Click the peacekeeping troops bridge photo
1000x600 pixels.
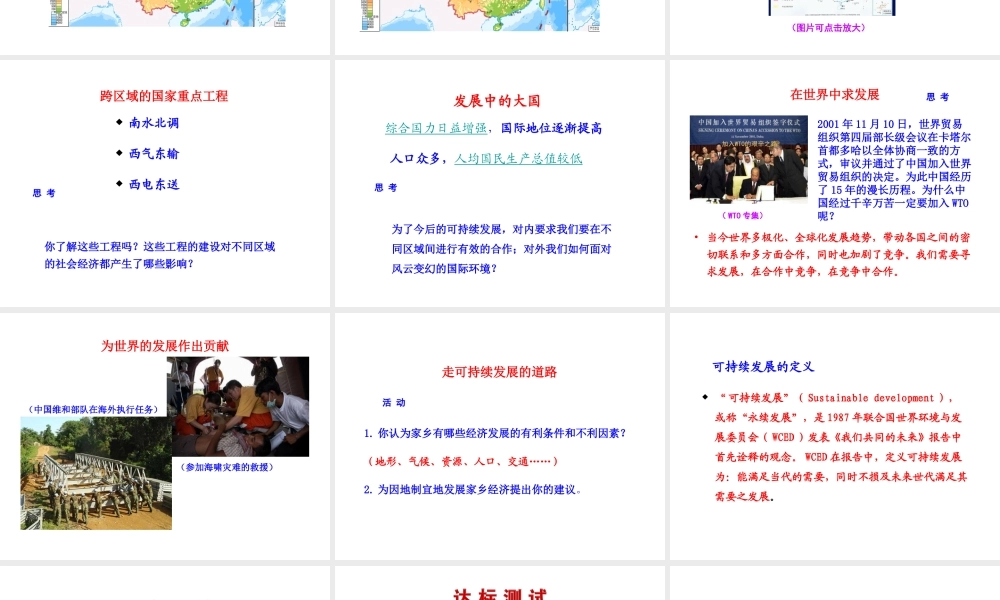point(96,473)
